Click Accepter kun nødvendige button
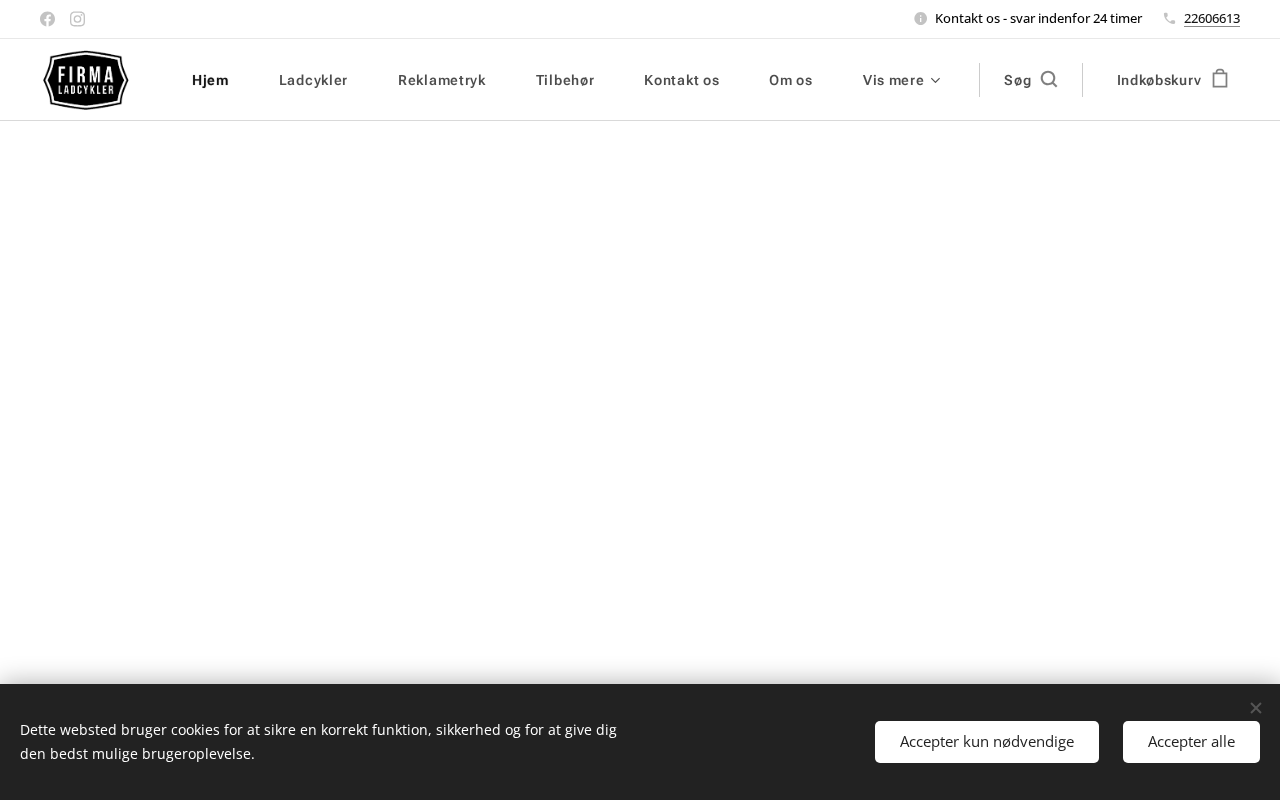The width and height of the screenshot is (1280, 800). point(987,742)
